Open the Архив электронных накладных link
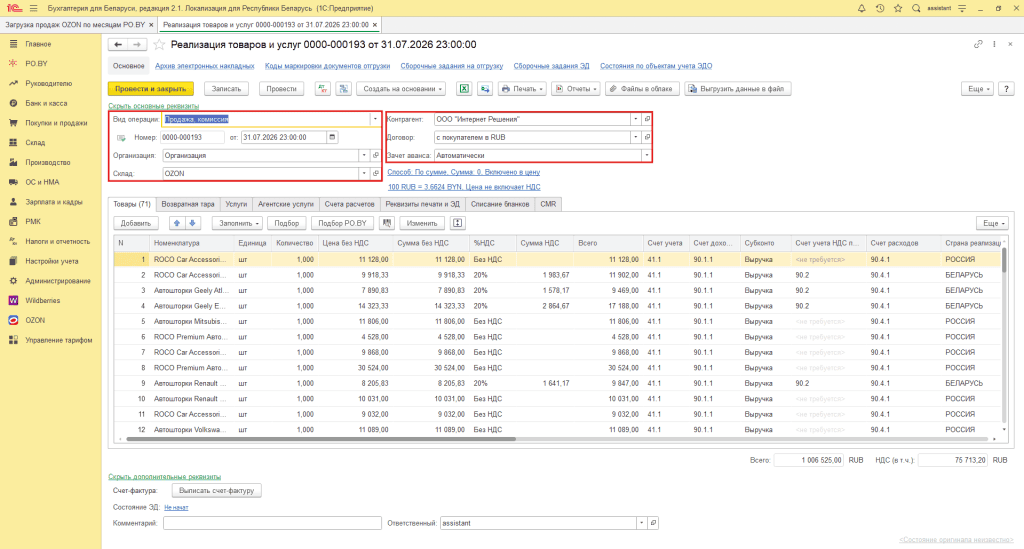 pos(204,66)
